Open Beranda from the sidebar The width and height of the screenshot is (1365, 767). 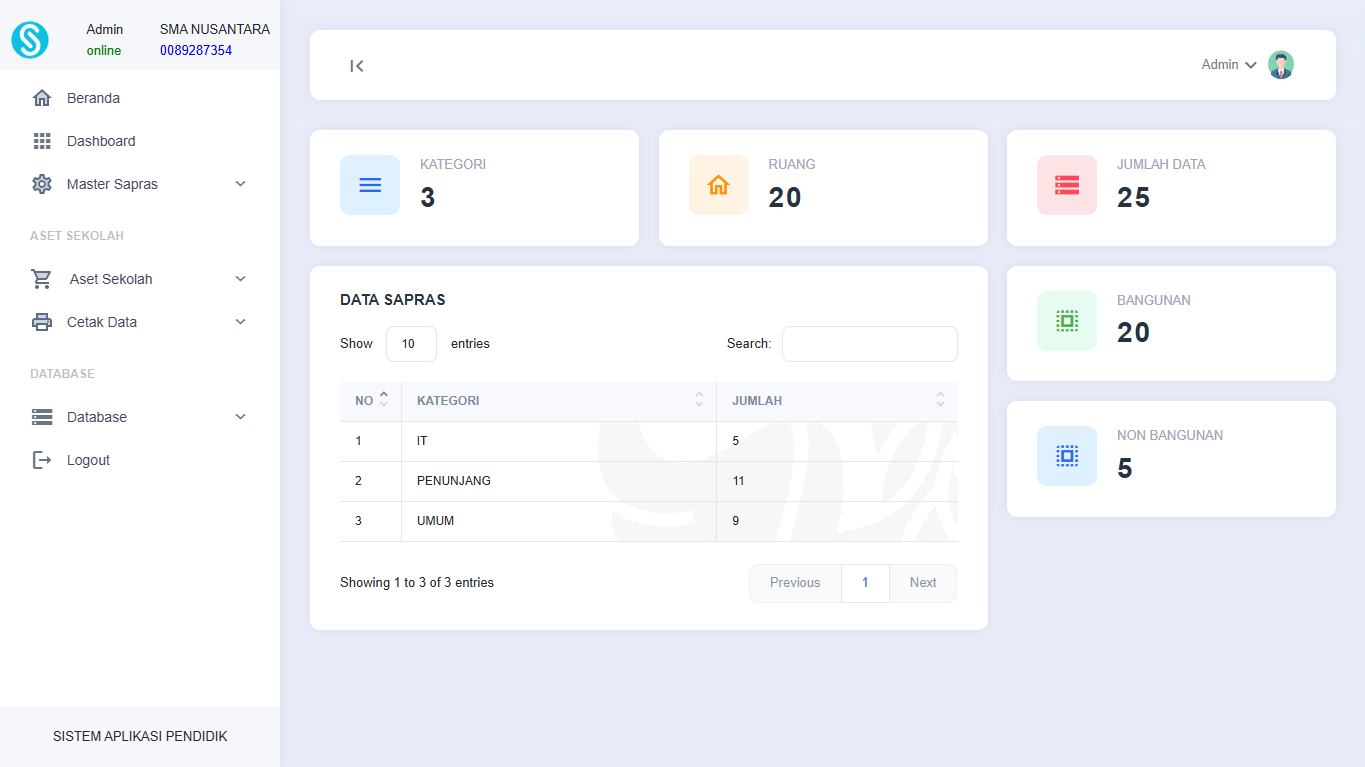(x=93, y=98)
